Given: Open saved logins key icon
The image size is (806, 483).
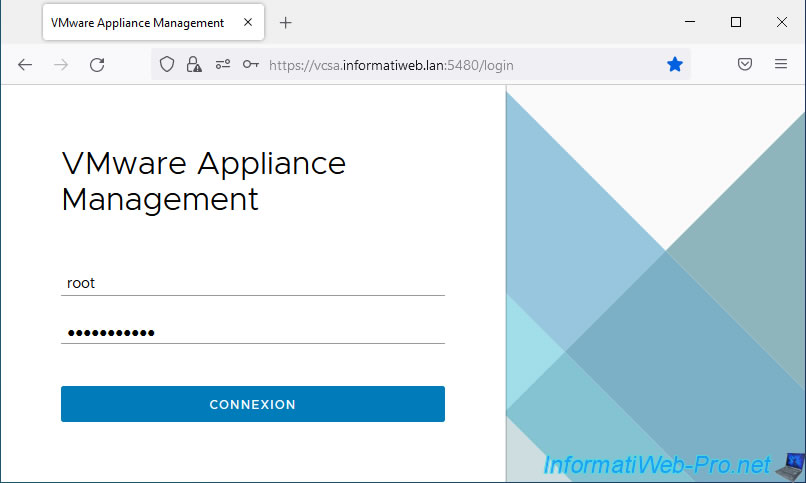Looking at the screenshot, I should coord(250,64).
